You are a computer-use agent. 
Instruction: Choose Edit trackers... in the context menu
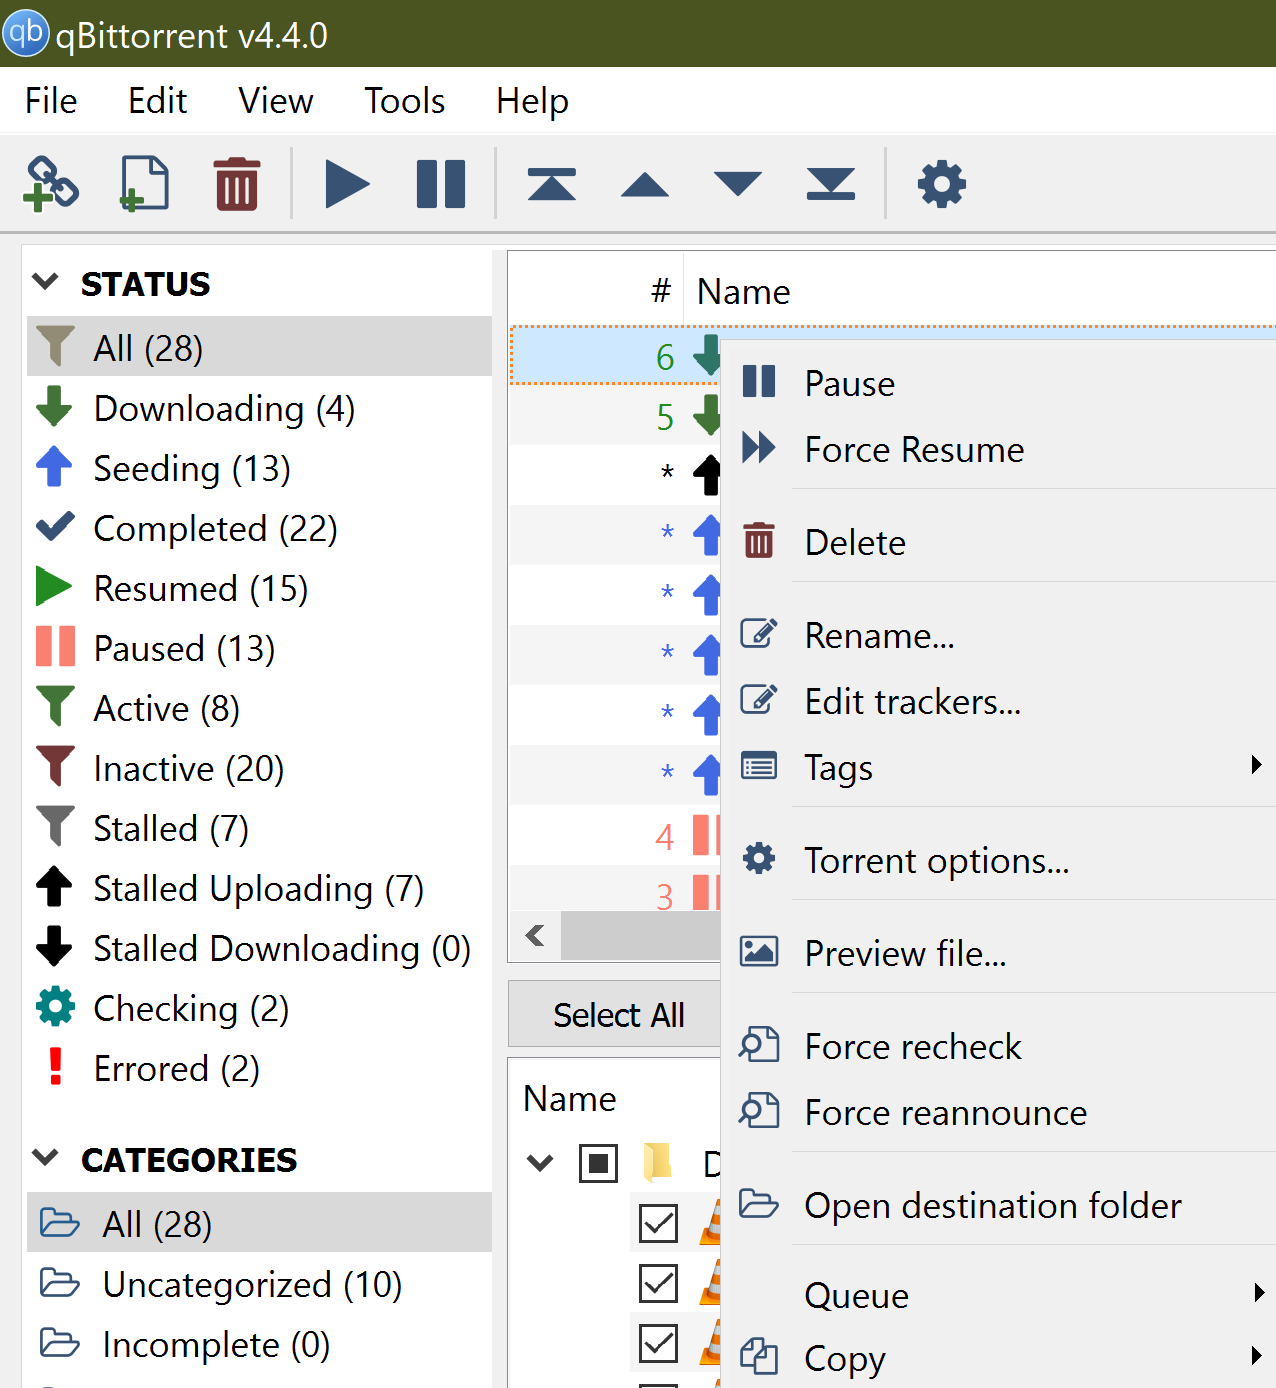click(999, 701)
